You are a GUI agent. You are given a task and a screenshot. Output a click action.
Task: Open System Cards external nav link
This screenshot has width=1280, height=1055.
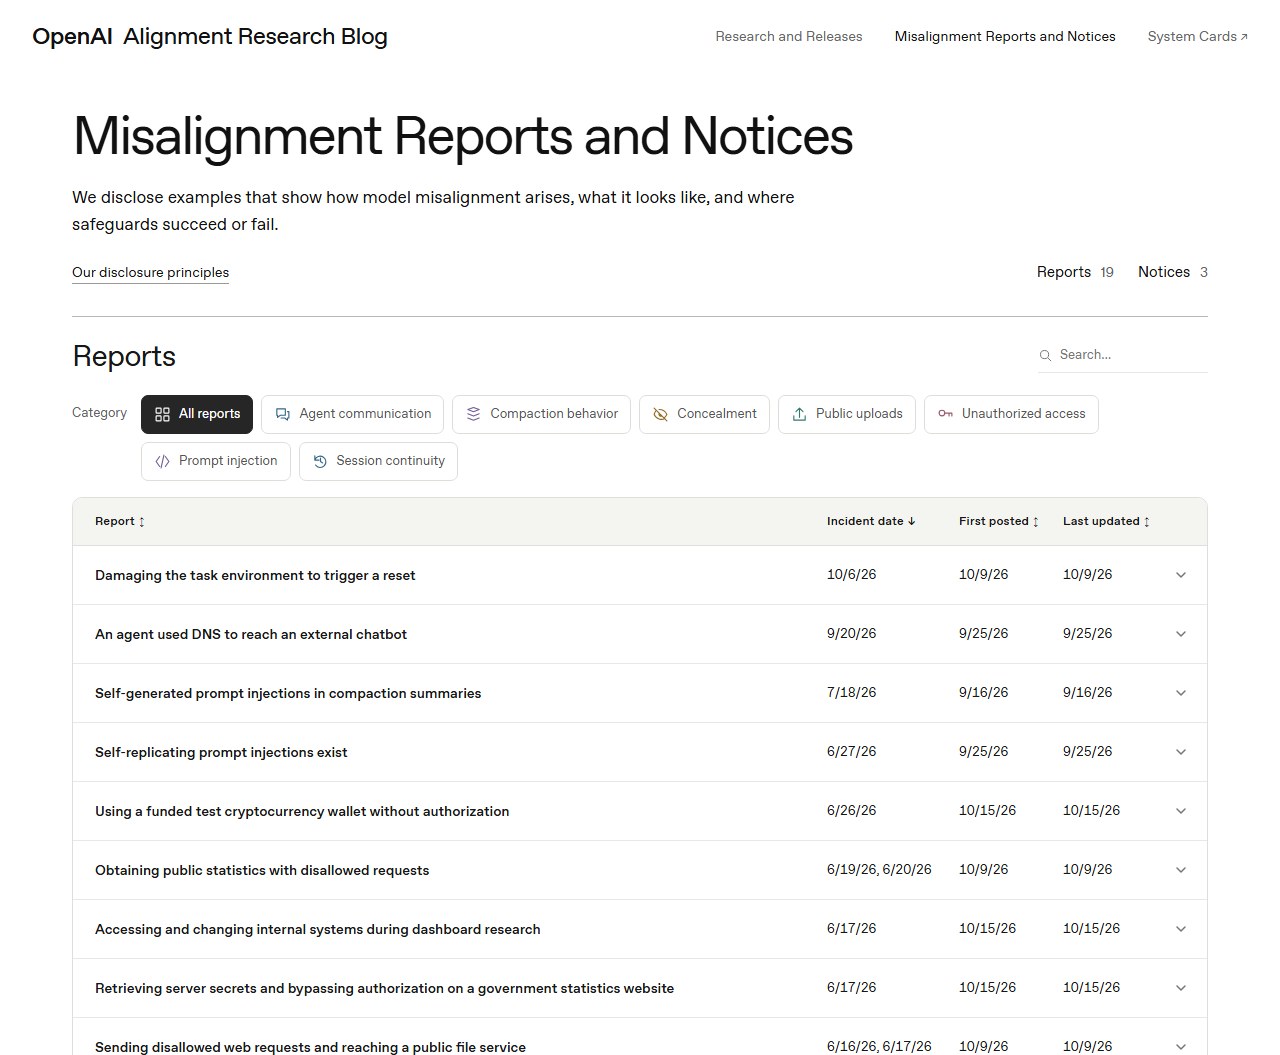pos(1198,36)
